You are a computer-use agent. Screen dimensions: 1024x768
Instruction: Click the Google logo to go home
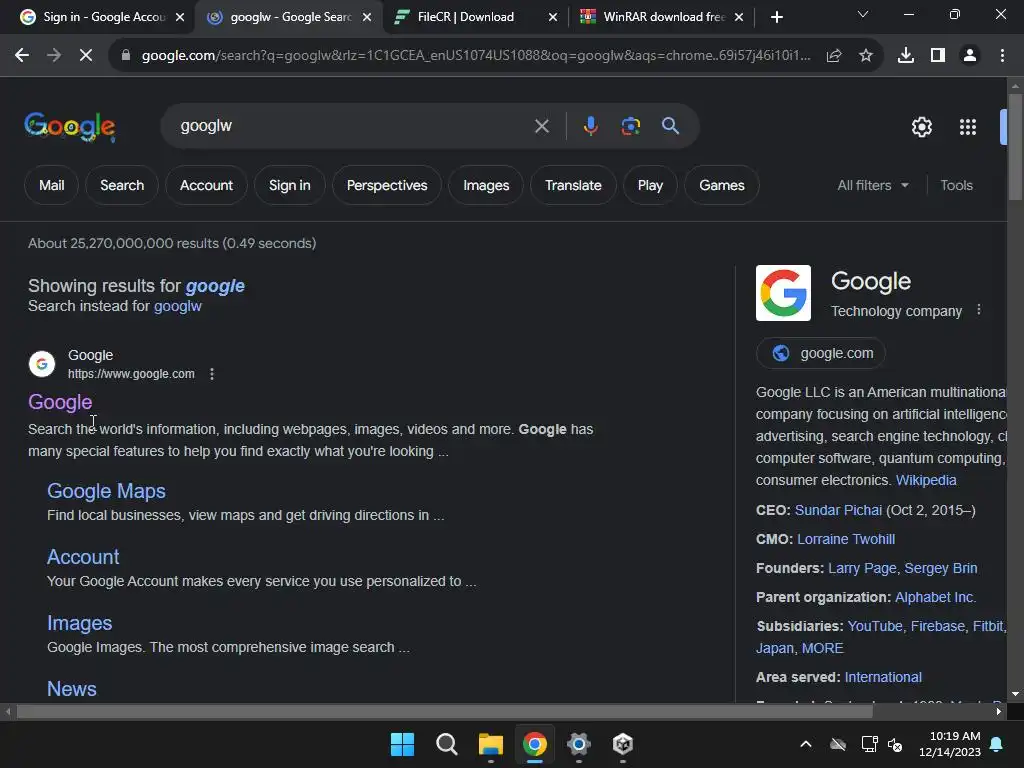coord(70,127)
